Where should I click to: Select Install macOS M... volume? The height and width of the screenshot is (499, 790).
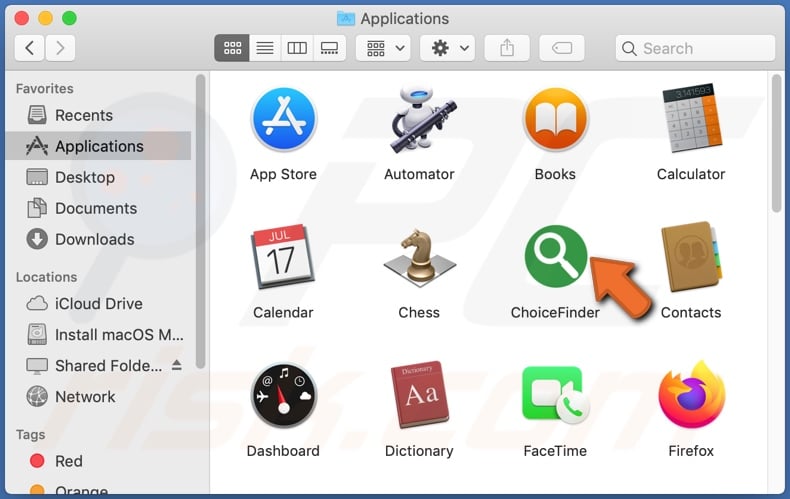pyautogui.click(x=98, y=335)
